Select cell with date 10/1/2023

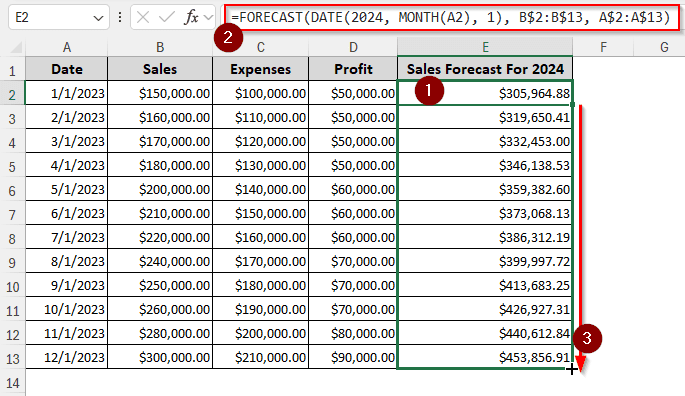(66, 309)
